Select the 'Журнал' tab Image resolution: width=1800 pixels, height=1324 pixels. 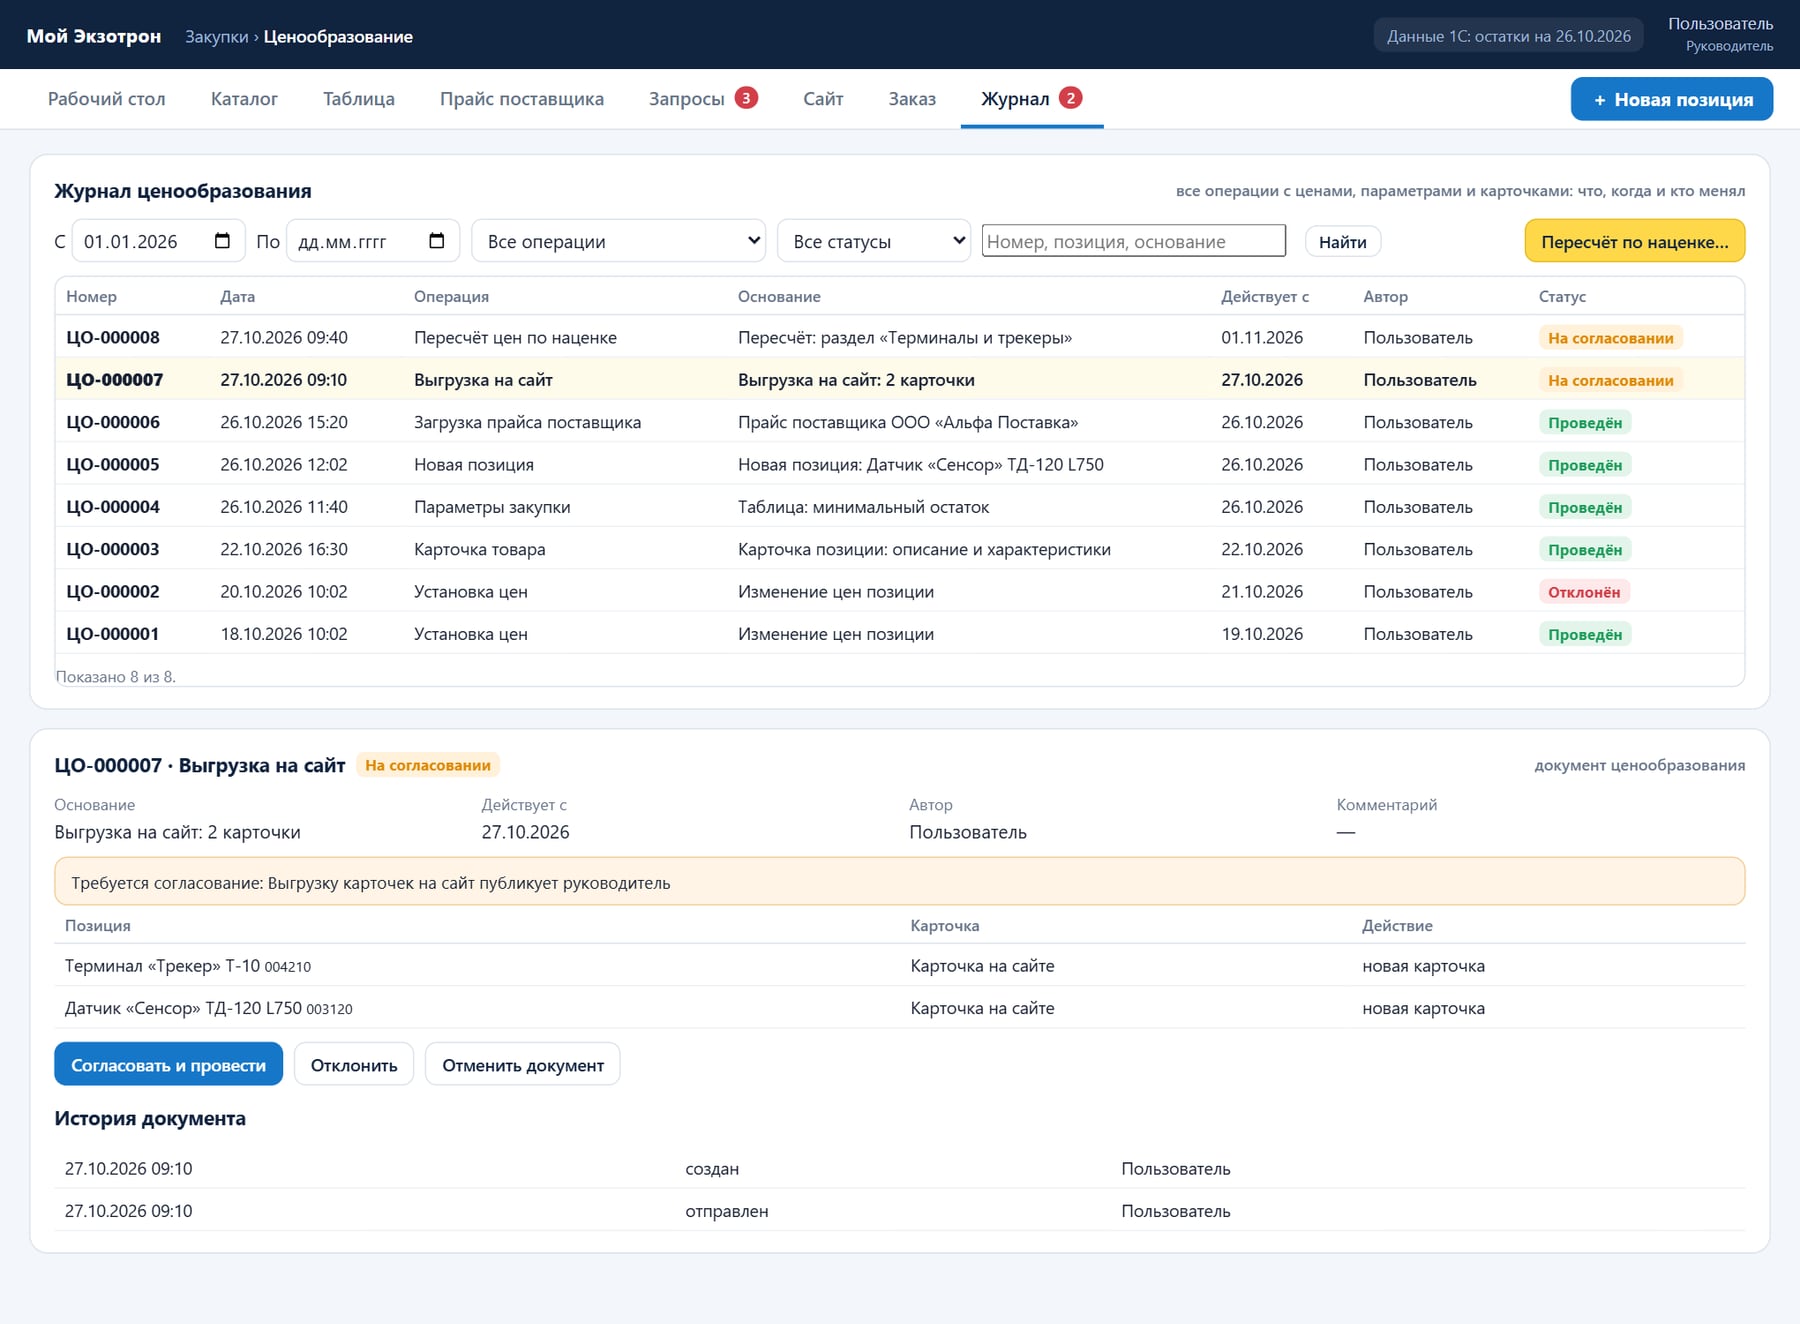[1031, 99]
